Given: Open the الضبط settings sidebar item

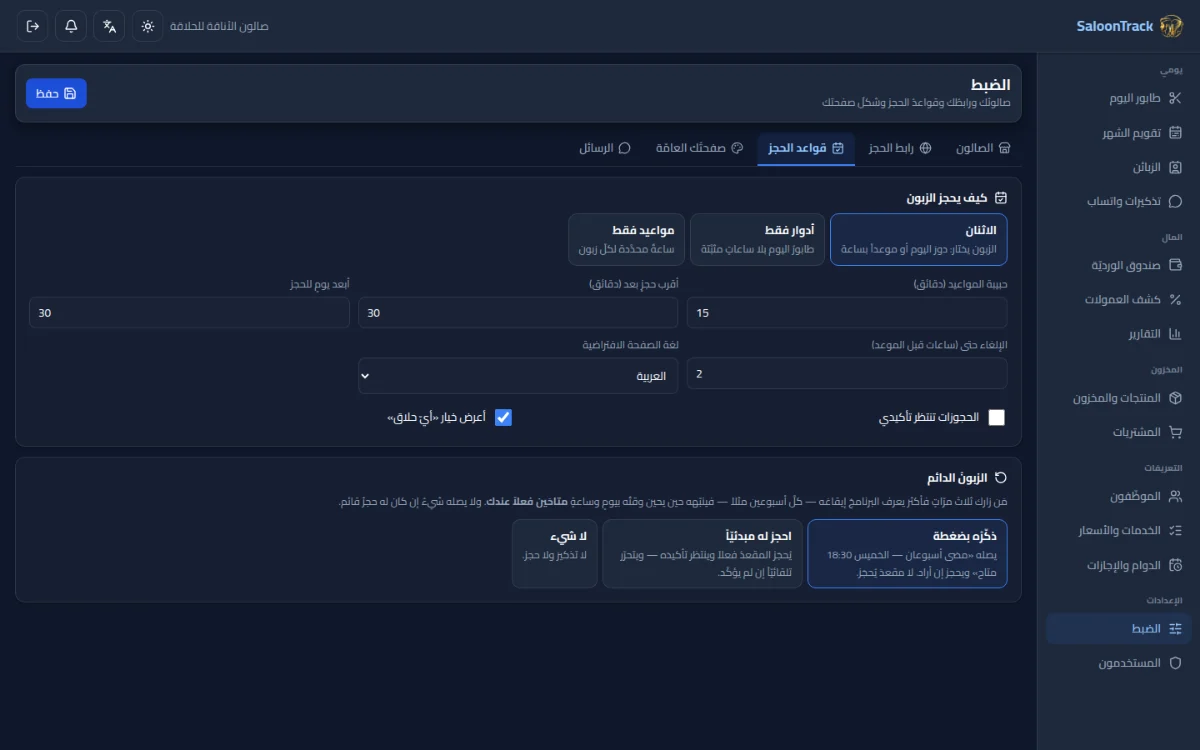Looking at the screenshot, I should [1118, 629].
